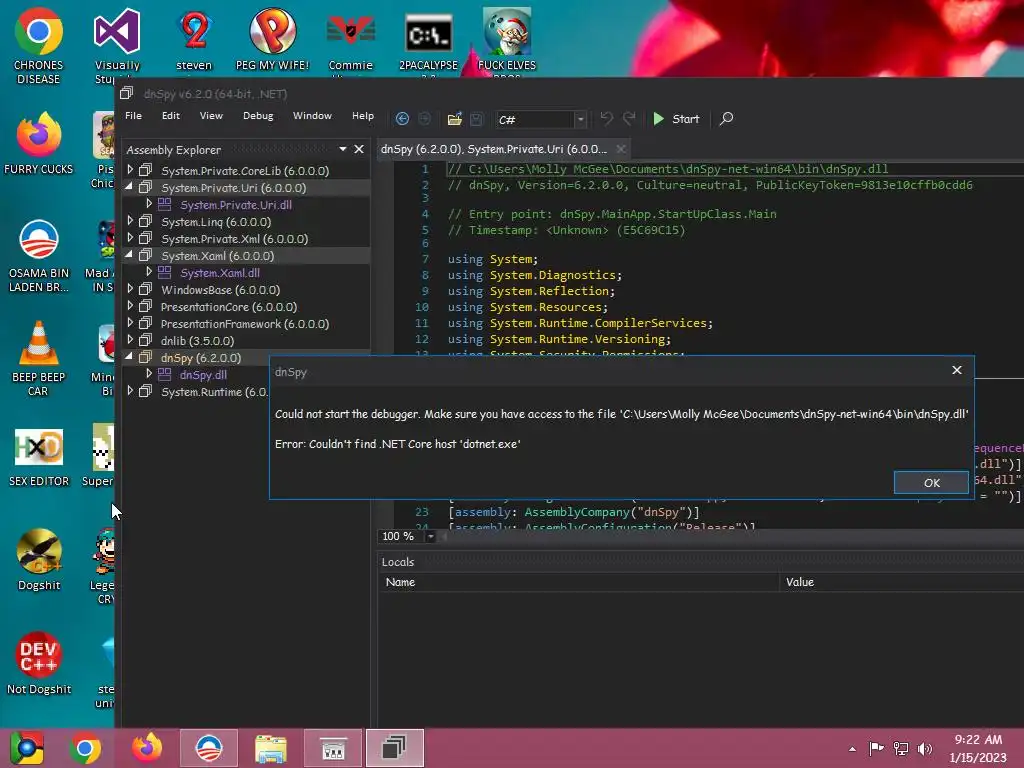Expand System.Private.CoreLib node
This screenshot has width=1024, height=768.
pyautogui.click(x=130, y=170)
